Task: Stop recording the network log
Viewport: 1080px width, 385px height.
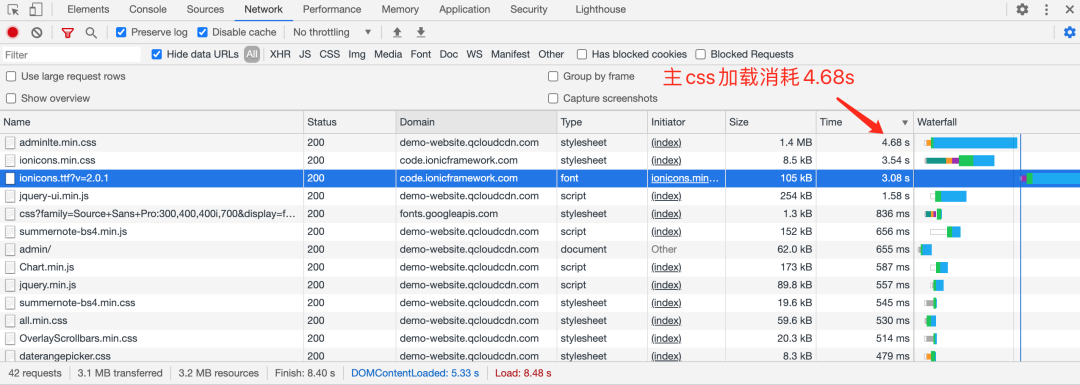Action: [x=12, y=32]
